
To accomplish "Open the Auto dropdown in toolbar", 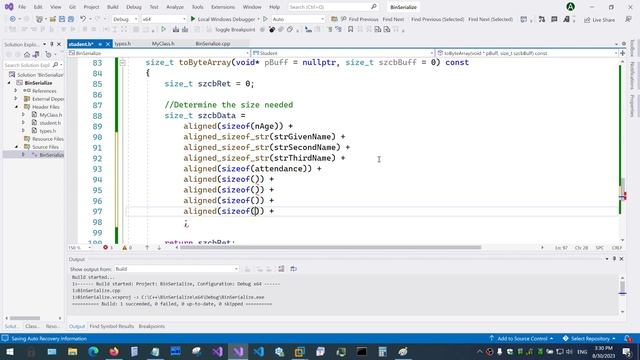I will [x=298, y=19].
